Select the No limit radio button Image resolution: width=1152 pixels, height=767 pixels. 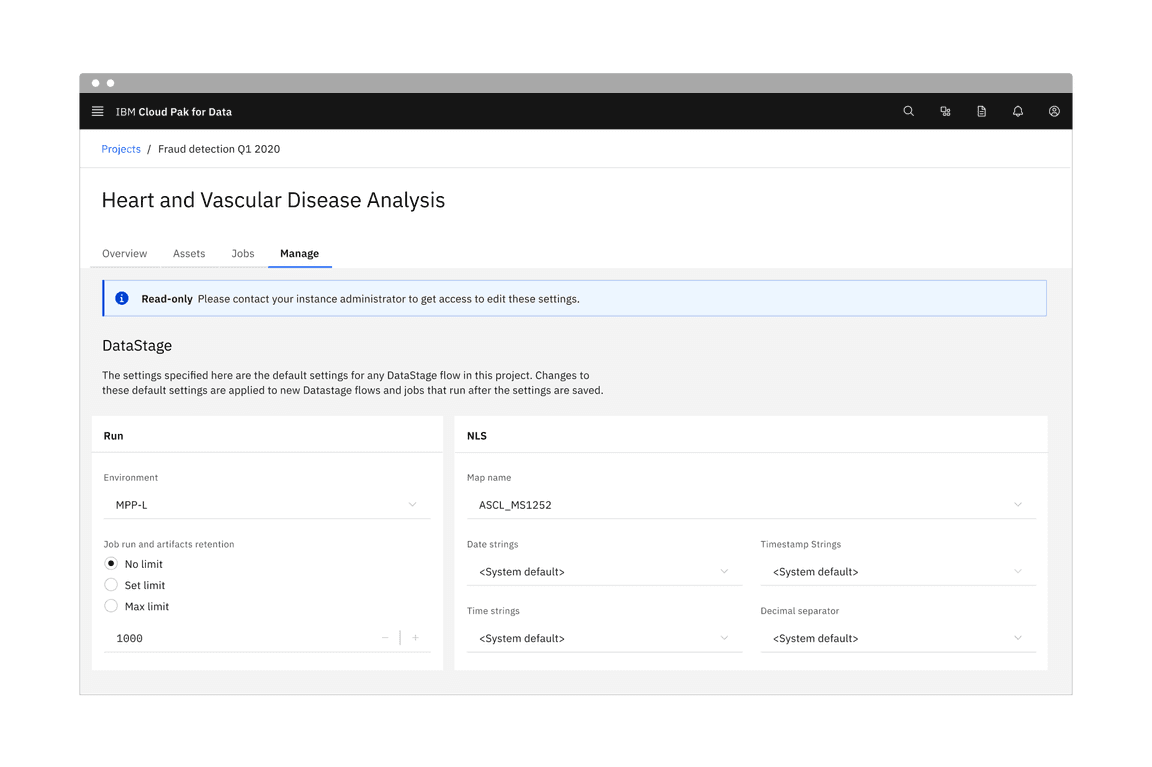pyautogui.click(x=110, y=563)
